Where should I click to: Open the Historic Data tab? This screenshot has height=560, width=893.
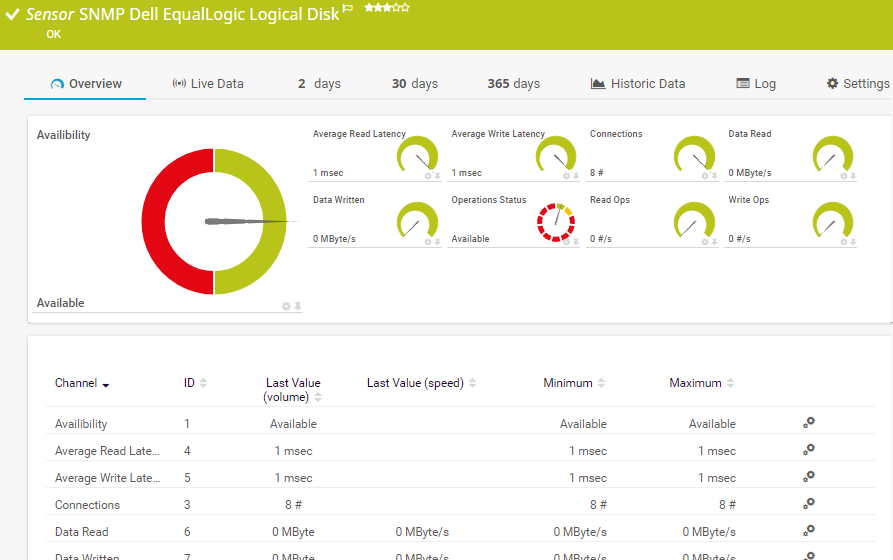click(638, 84)
